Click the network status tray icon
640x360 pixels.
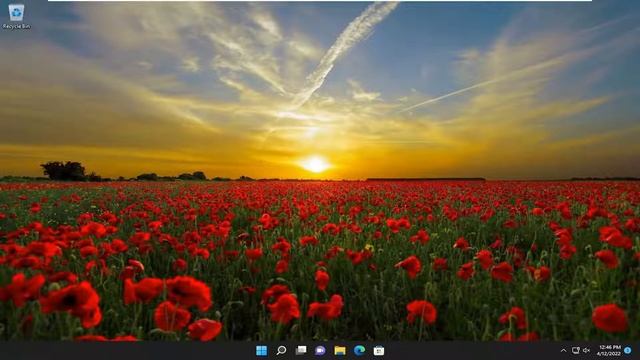(576, 351)
